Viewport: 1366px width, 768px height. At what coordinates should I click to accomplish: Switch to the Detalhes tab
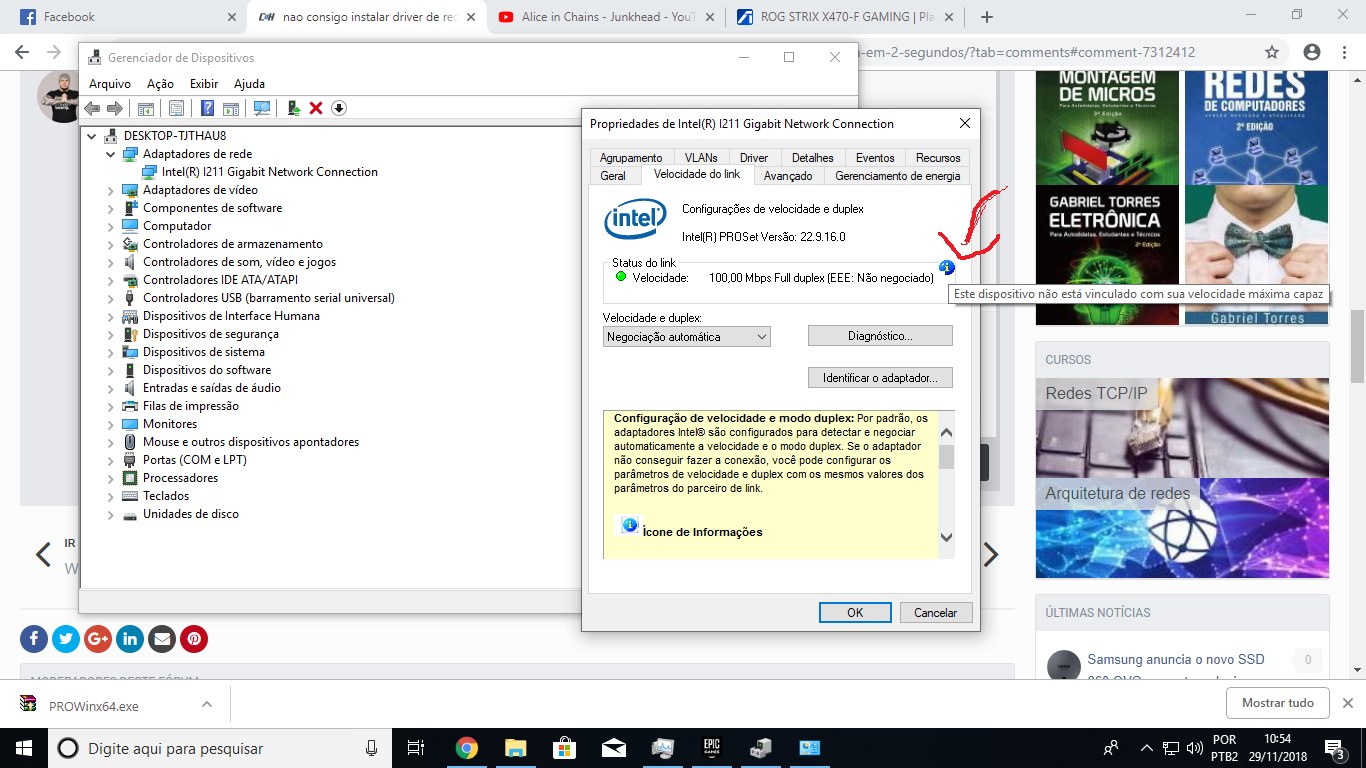pos(812,158)
